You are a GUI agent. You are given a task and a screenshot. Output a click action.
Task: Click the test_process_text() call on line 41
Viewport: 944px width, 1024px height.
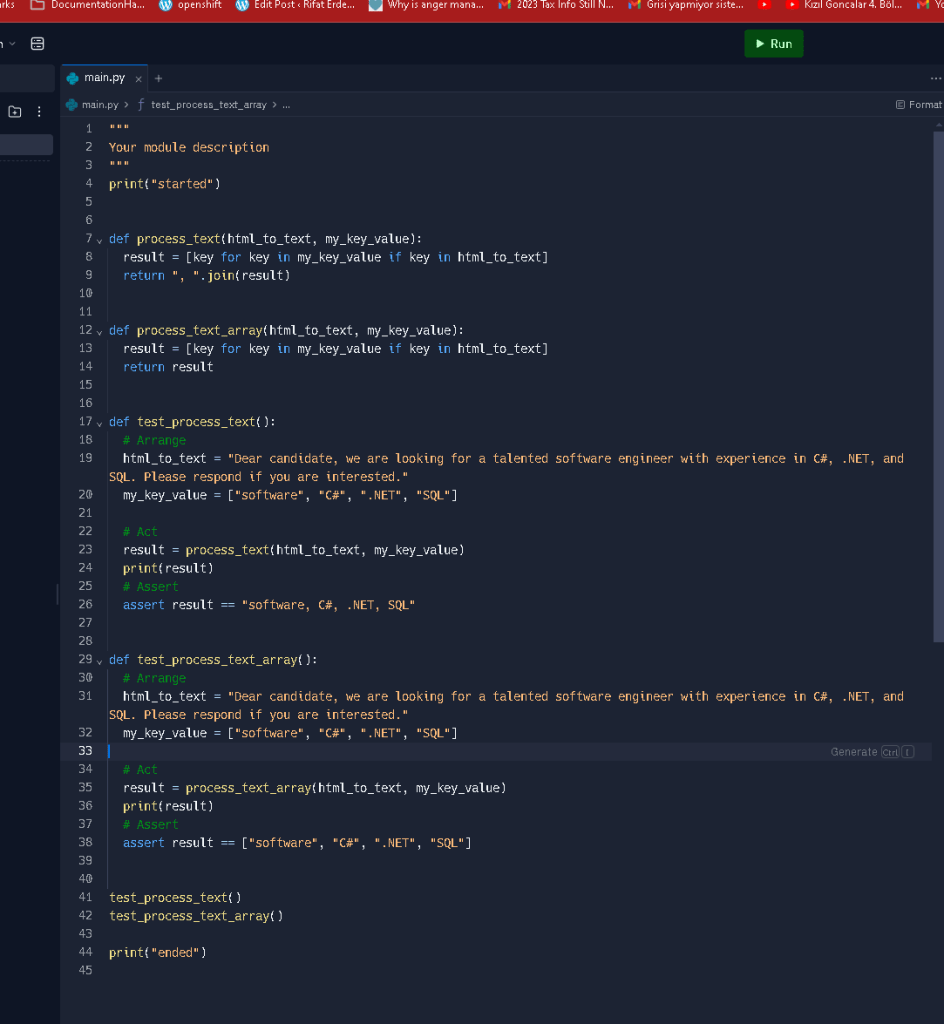click(x=175, y=898)
